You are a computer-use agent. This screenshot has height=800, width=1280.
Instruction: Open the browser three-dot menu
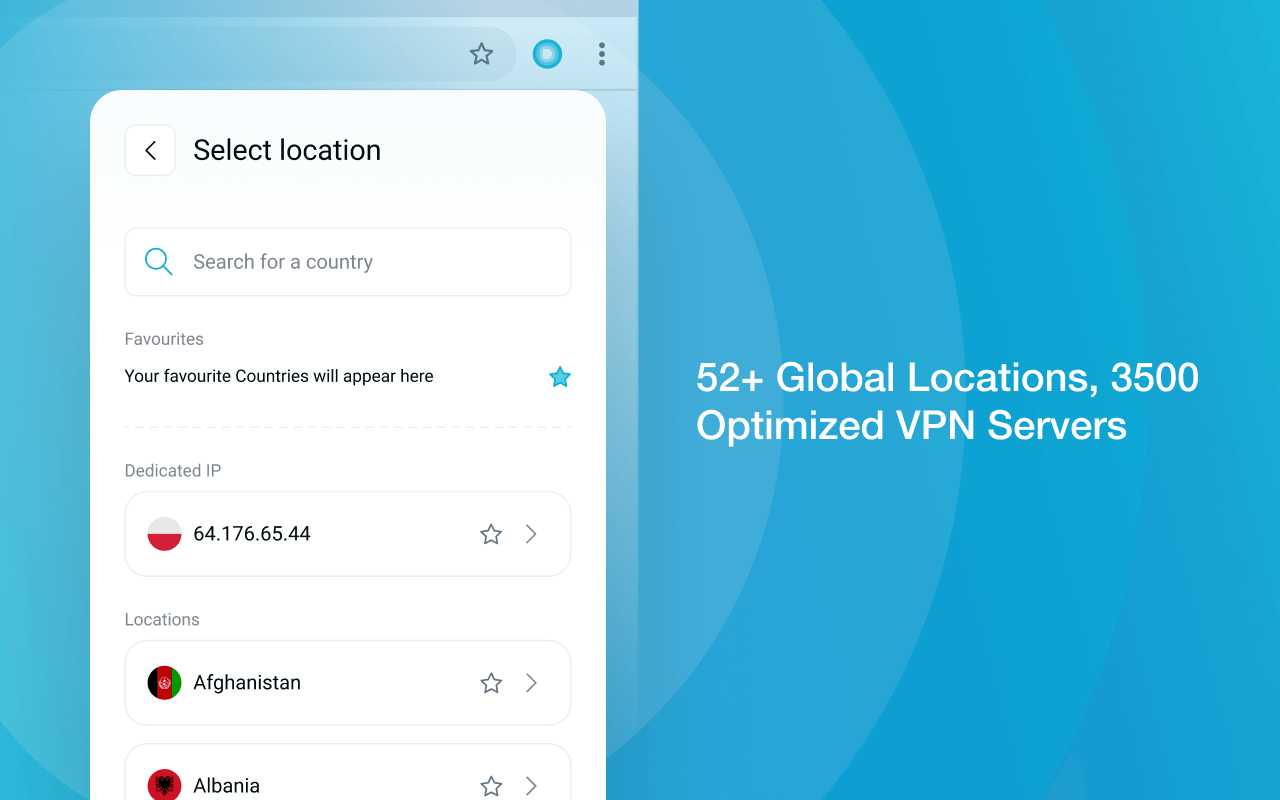point(601,54)
